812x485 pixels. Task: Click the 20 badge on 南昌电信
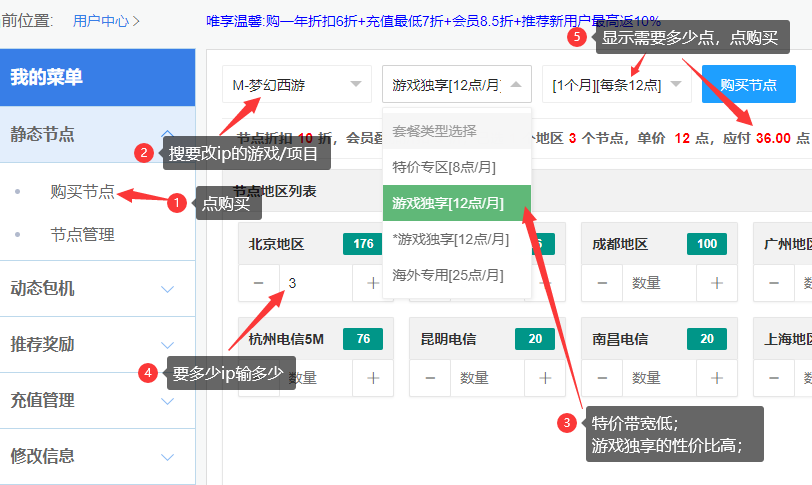(707, 339)
